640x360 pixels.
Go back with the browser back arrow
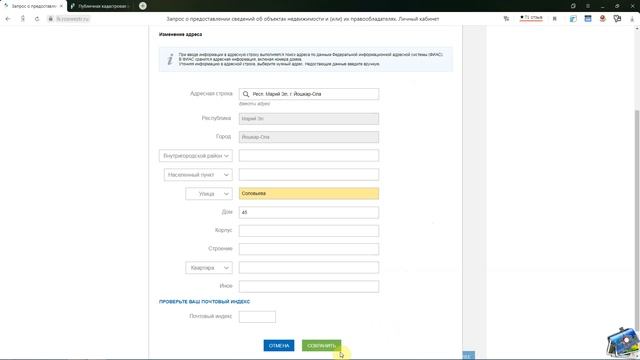tap(8, 19)
